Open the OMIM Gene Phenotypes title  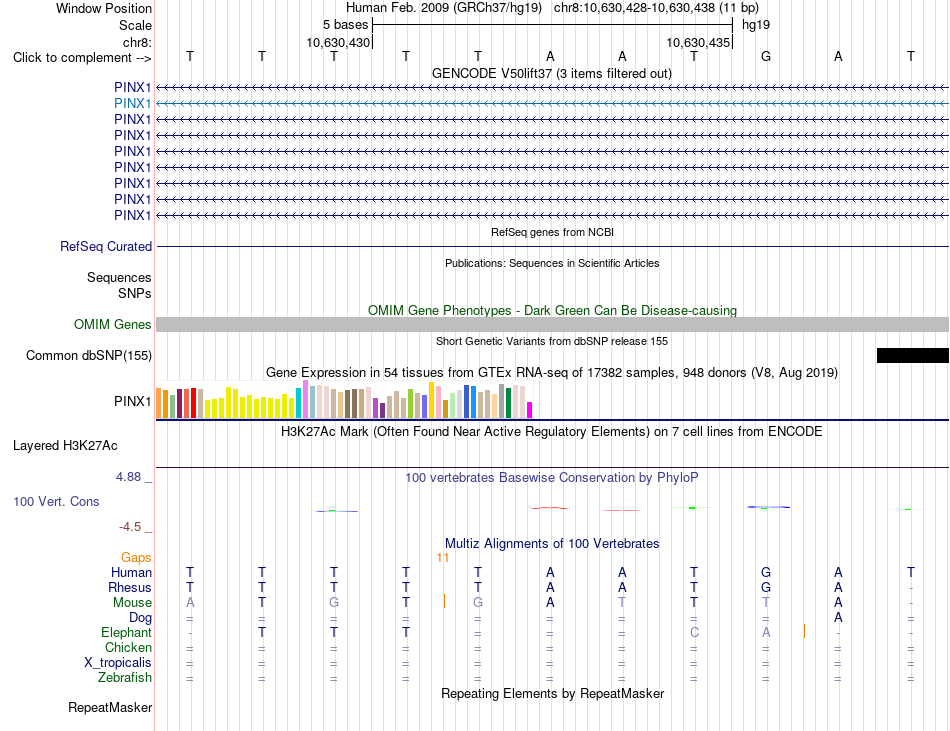[552, 311]
